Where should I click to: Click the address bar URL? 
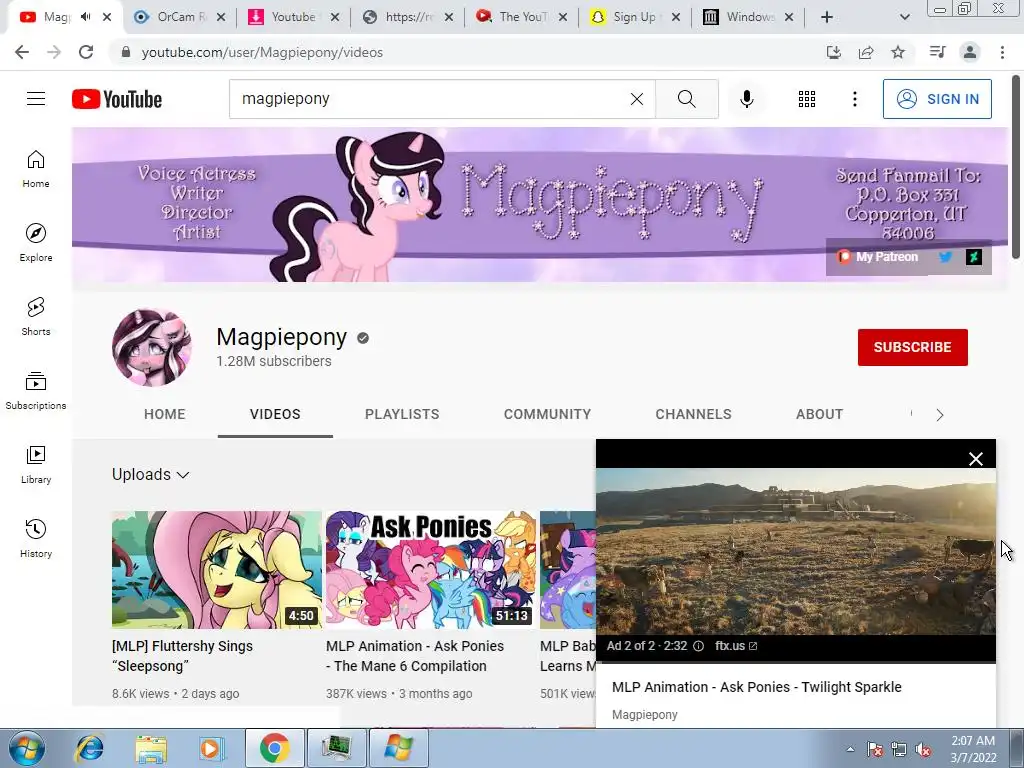(262, 52)
